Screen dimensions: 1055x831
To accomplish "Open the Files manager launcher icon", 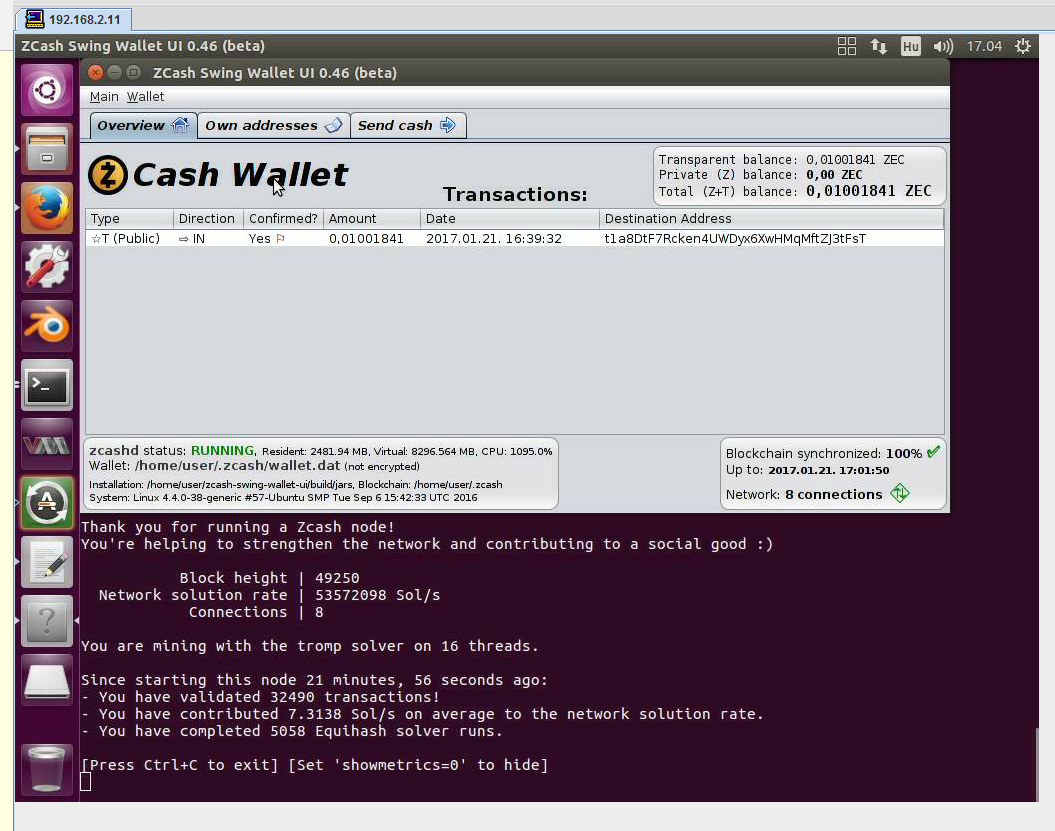I will [x=46, y=149].
